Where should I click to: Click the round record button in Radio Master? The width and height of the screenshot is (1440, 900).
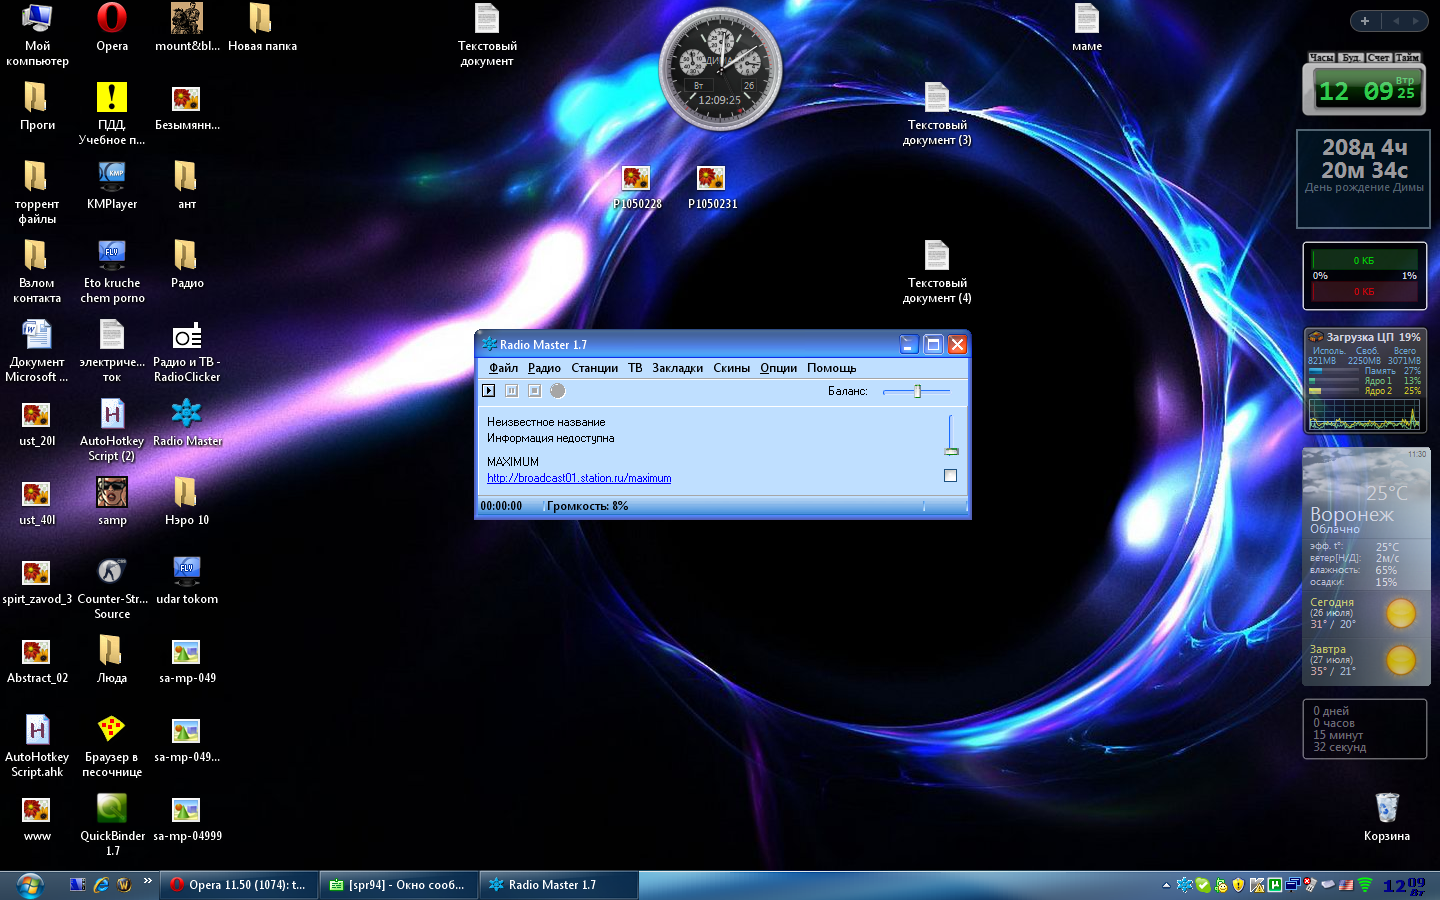[558, 391]
